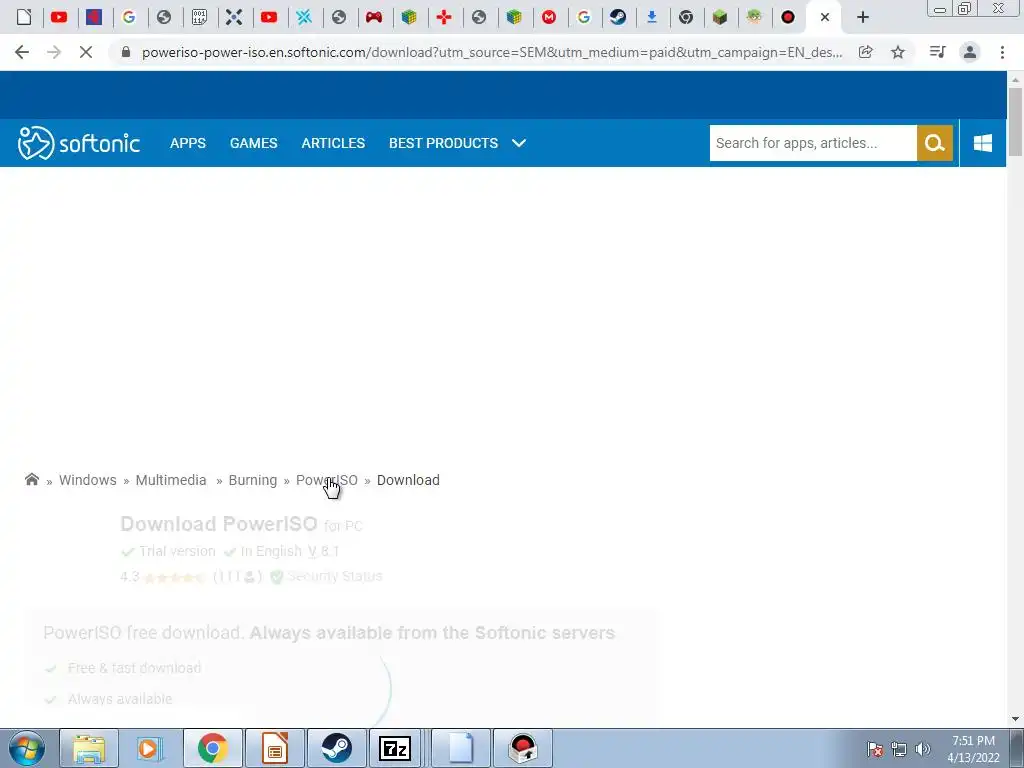Switch to the blank page tab
This screenshot has height=768, width=1024.
click(x=24, y=18)
